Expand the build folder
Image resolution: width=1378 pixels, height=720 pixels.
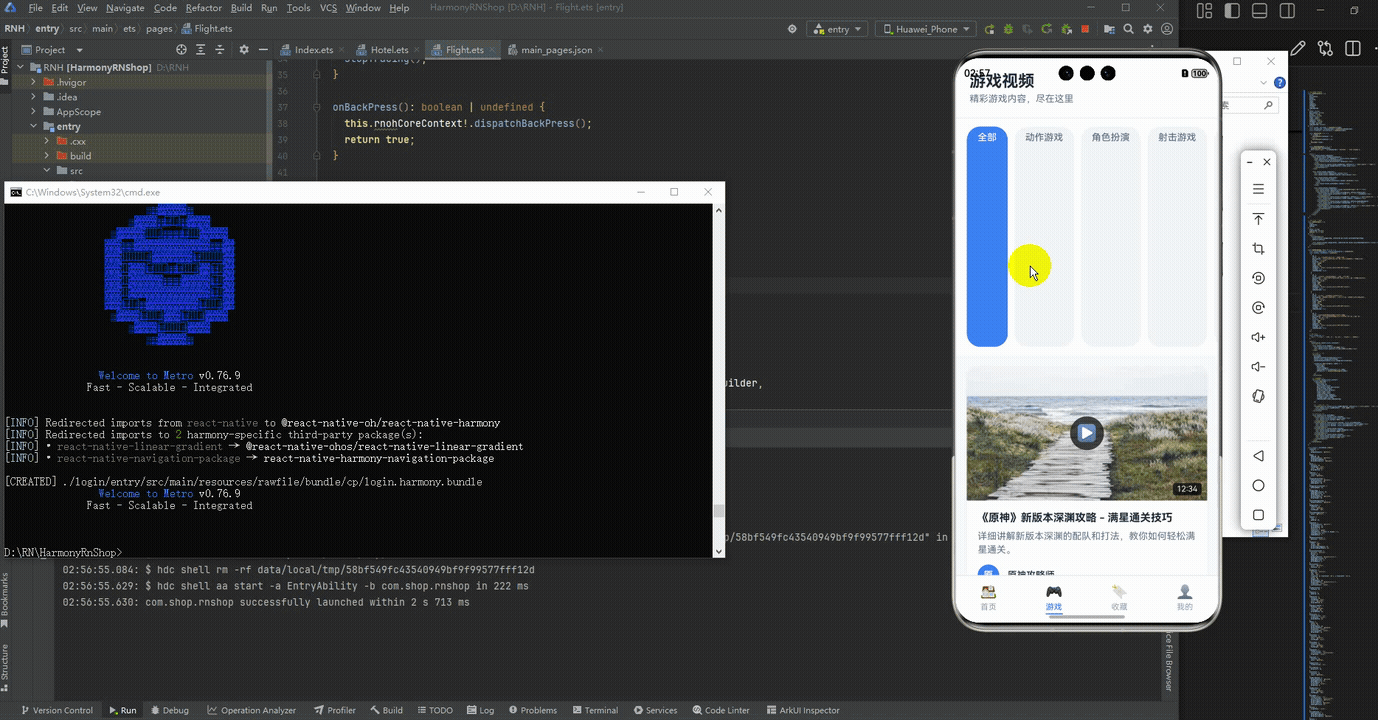(47, 156)
